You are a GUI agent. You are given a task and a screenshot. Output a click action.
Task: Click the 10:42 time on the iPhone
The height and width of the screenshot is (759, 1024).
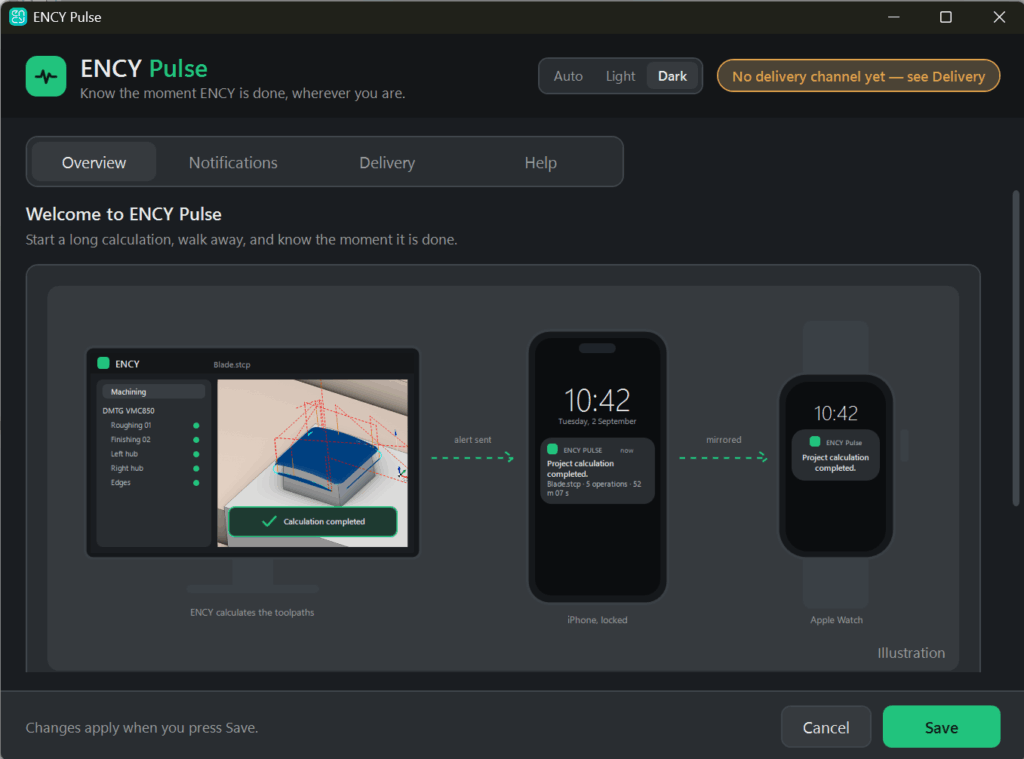tap(597, 400)
